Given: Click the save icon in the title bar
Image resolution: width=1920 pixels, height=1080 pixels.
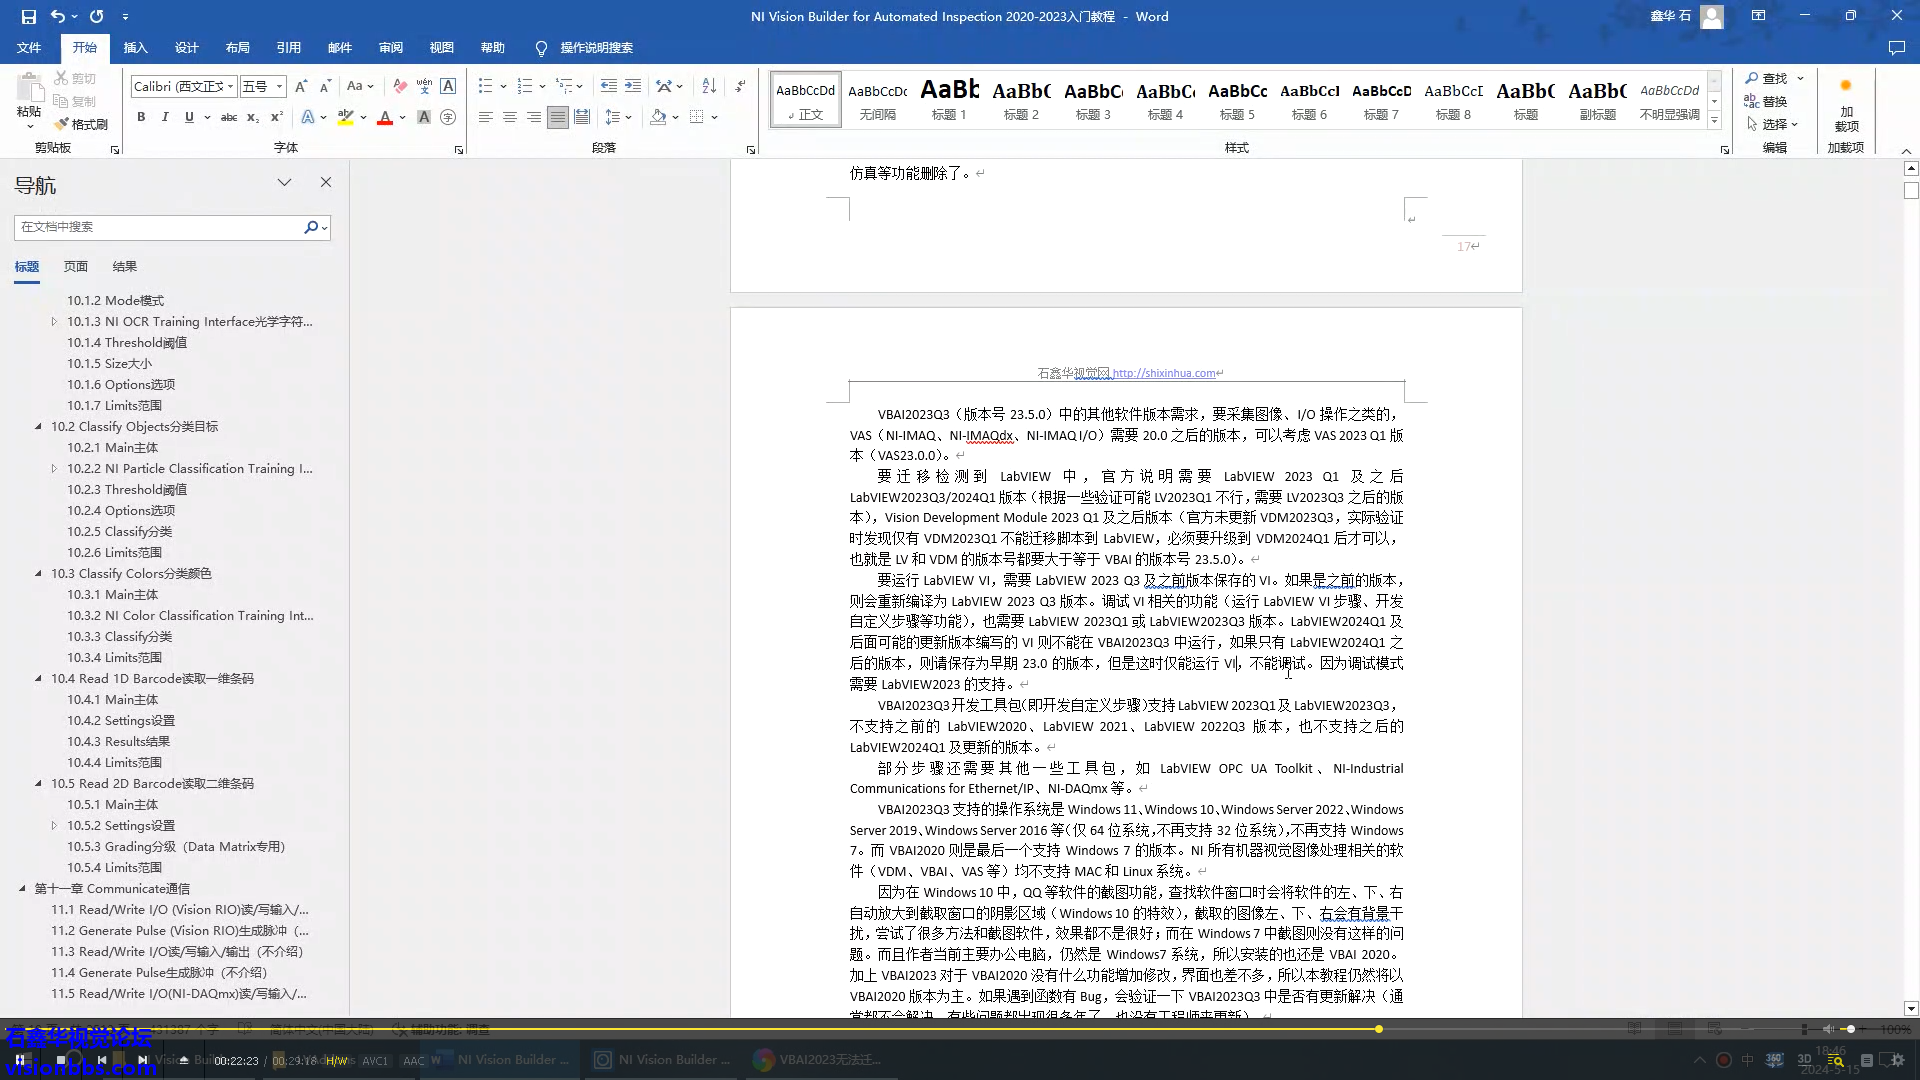Looking at the screenshot, I should pos(28,16).
